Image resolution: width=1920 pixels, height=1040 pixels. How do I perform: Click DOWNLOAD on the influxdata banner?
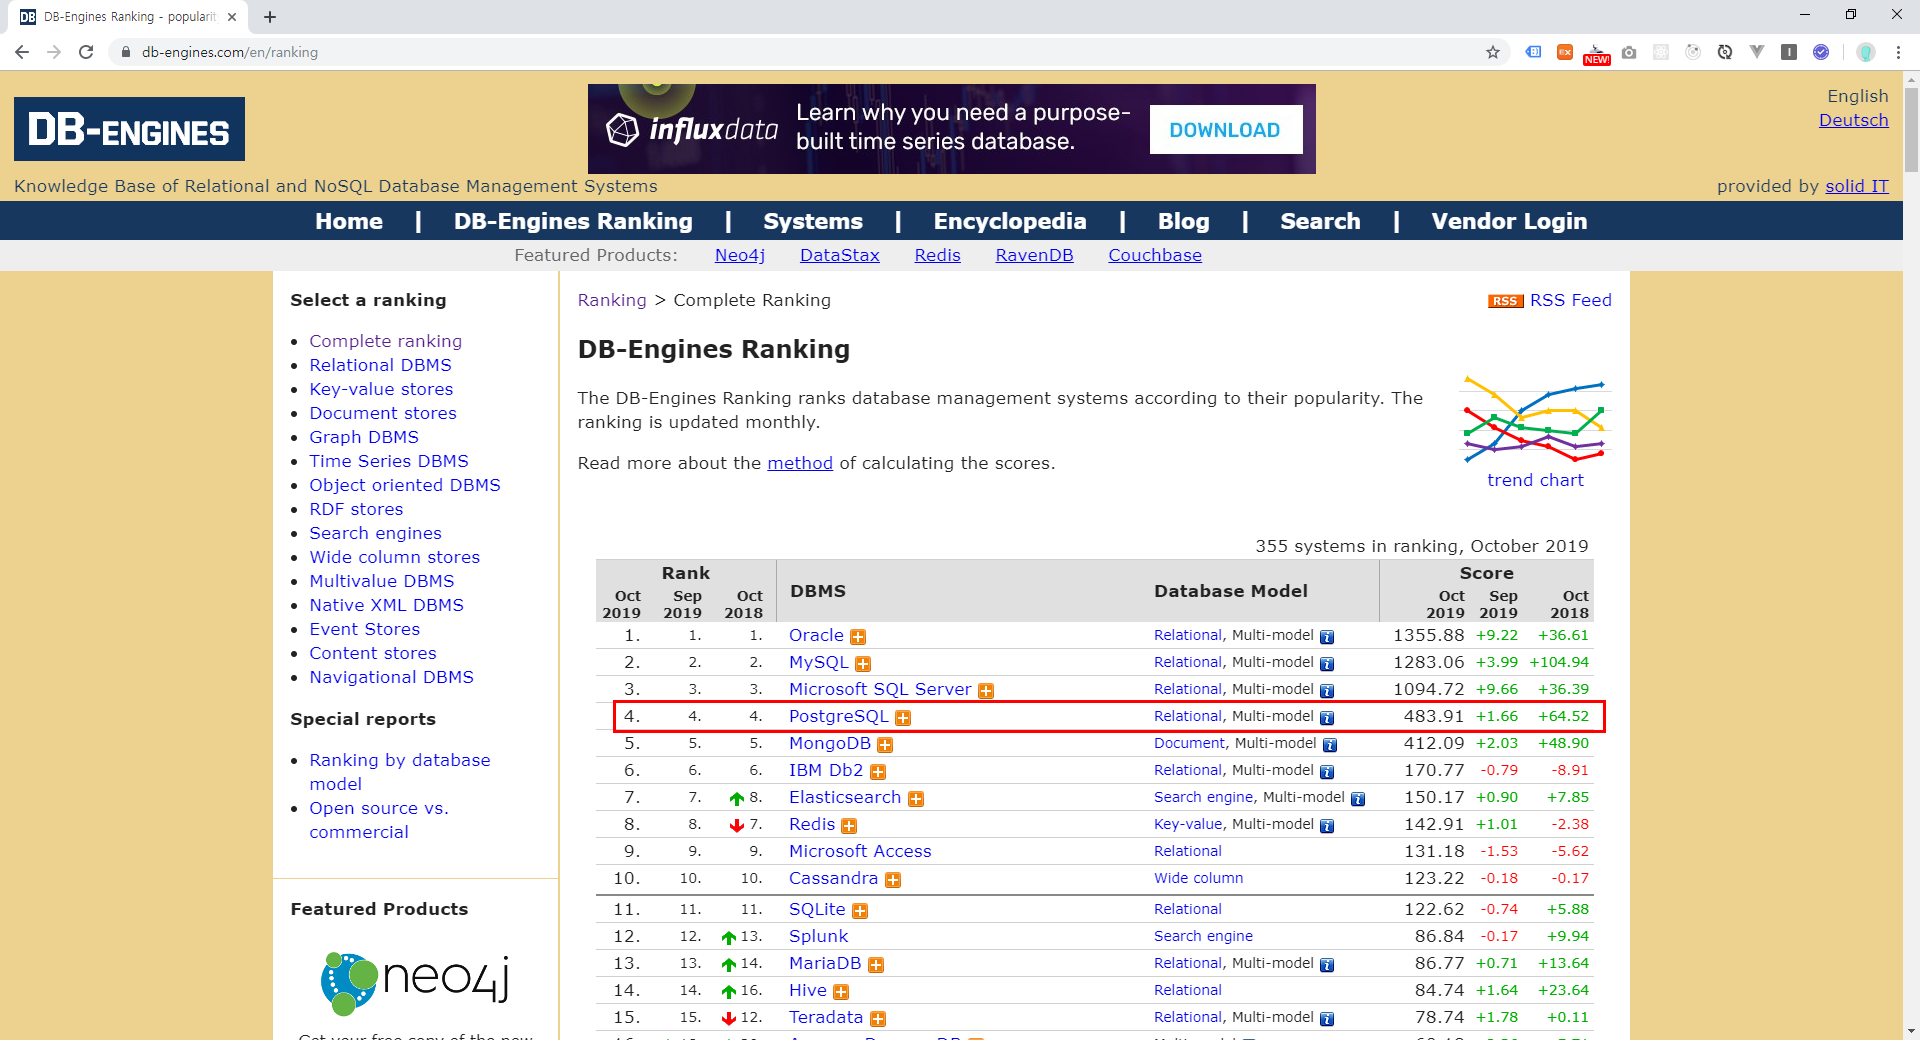(1225, 130)
